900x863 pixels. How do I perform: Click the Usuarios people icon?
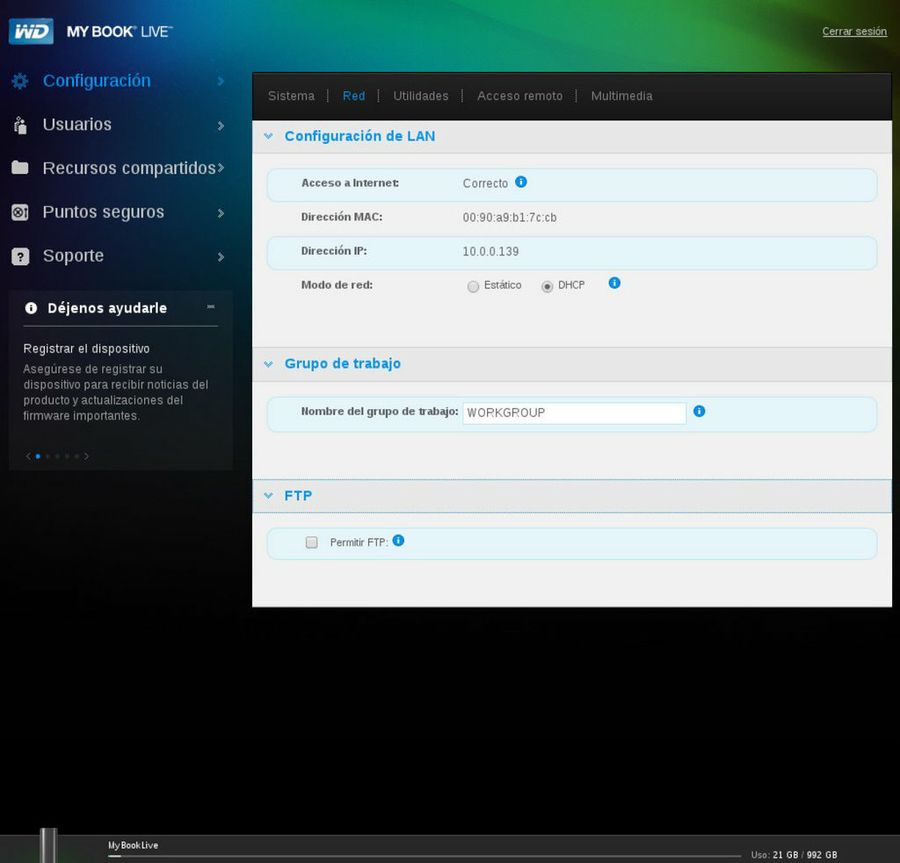20,125
